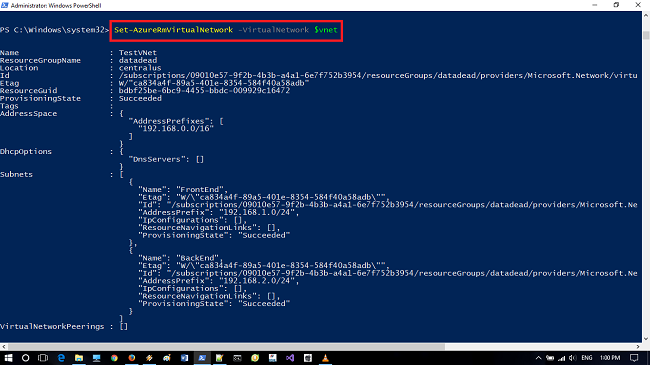Click the horizontal scrollbar right arrow
This screenshot has height=365, width=650.
click(x=638, y=347)
